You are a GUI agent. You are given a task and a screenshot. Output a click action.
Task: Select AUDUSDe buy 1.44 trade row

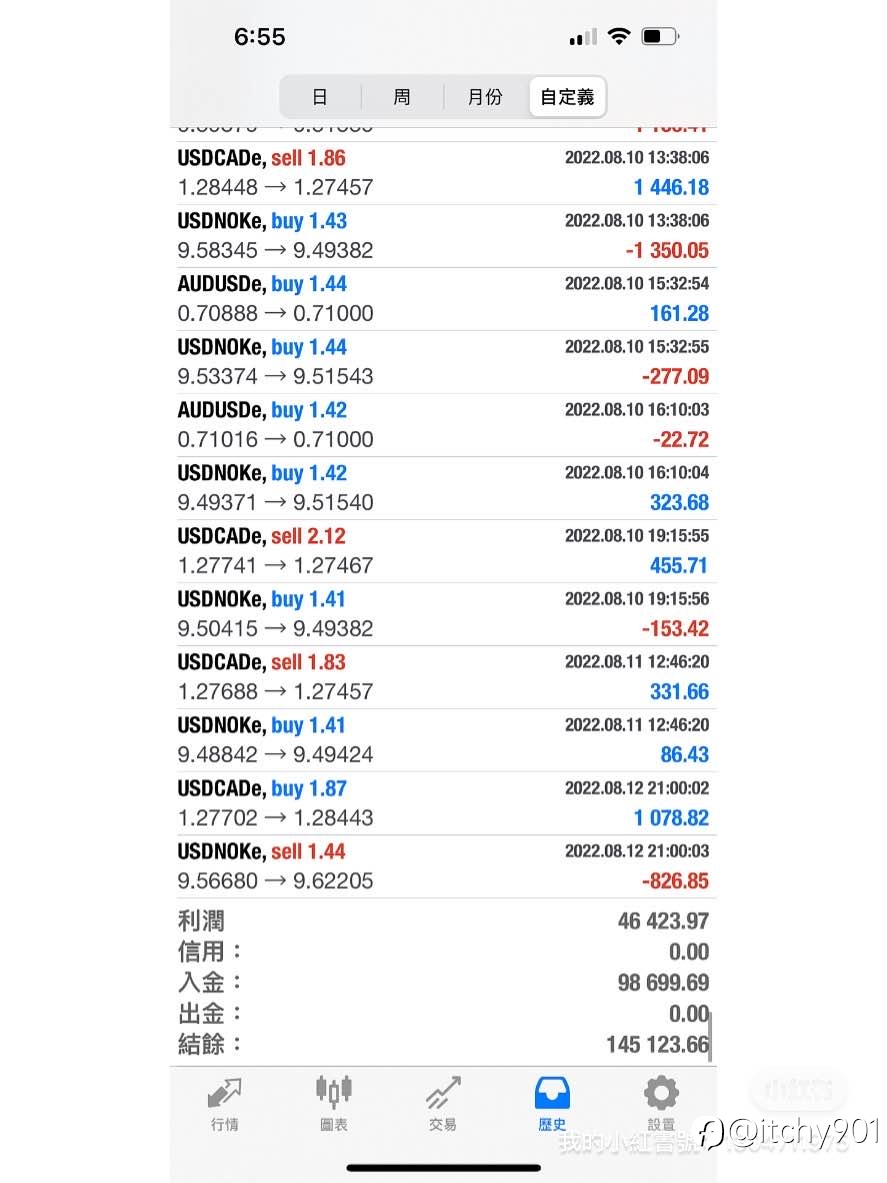click(x=444, y=299)
